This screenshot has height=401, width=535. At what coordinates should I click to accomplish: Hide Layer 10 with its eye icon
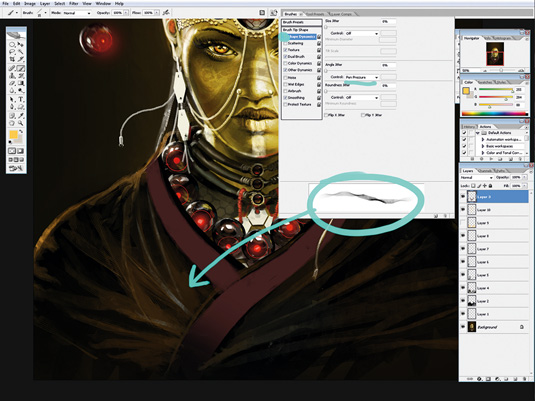pyautogui.click(x=463, y=210)
